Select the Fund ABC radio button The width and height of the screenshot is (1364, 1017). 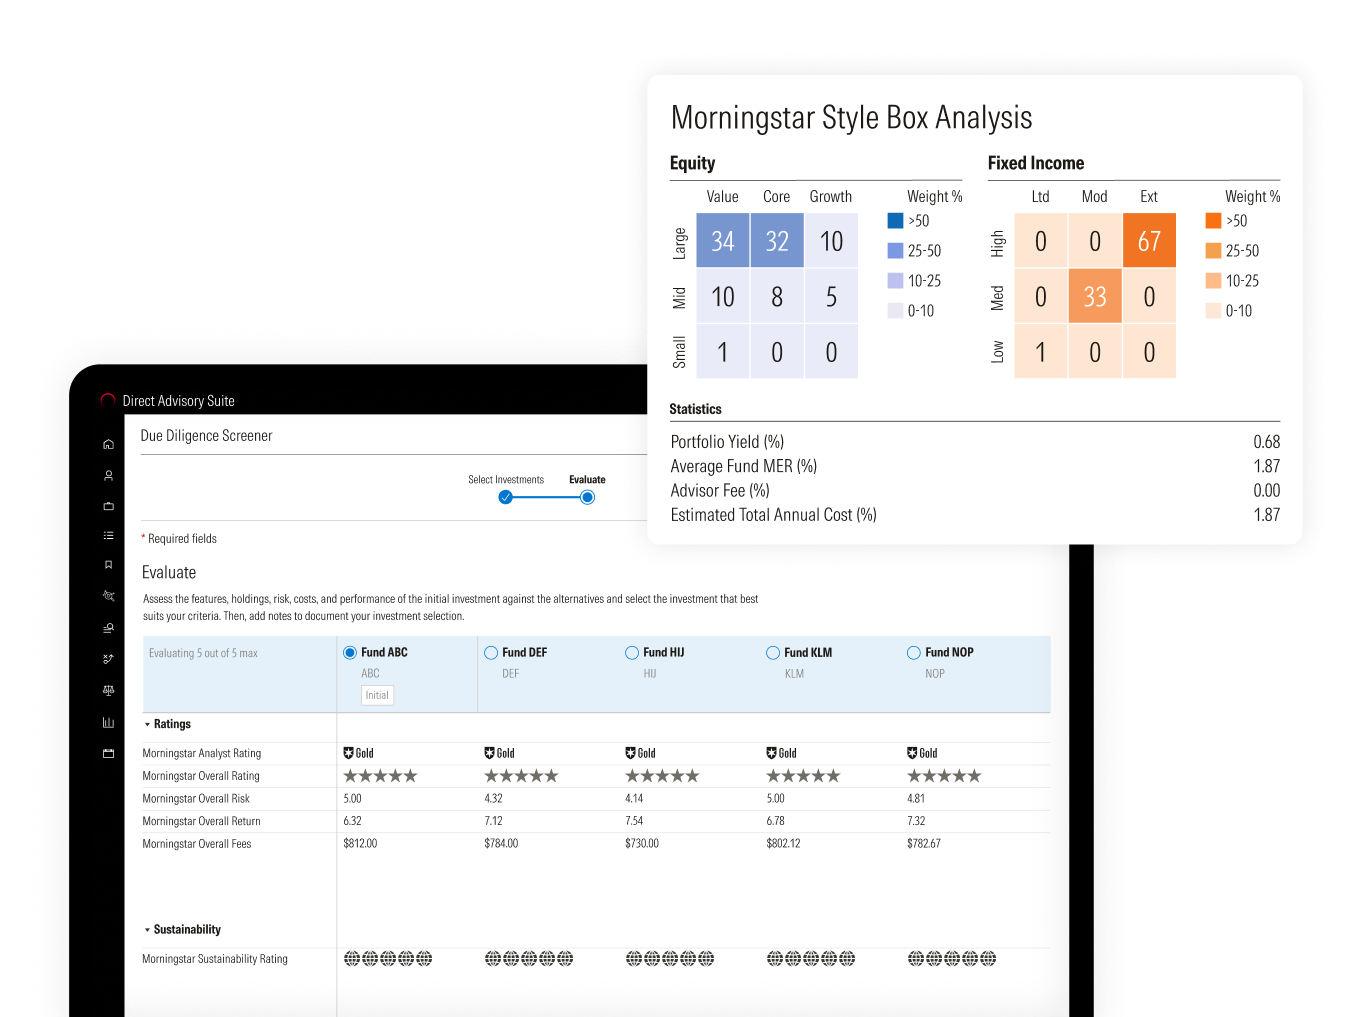pos(350,653)
